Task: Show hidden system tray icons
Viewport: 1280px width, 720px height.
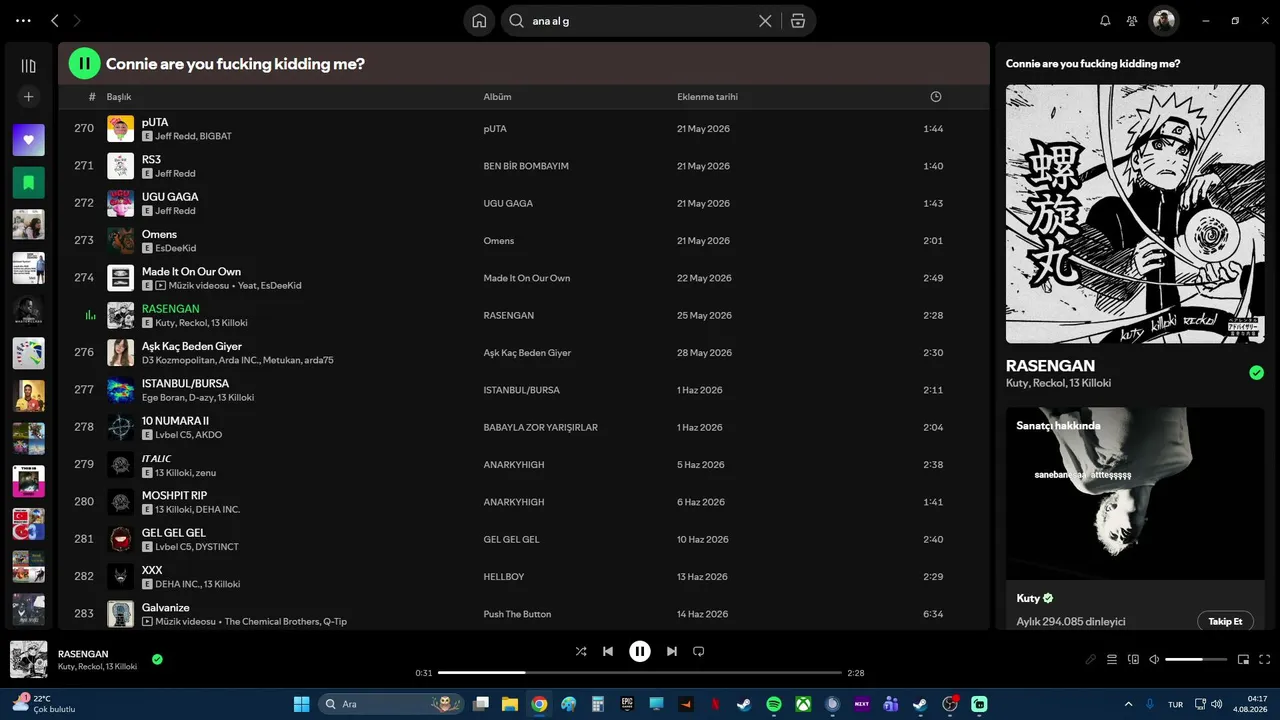Action: tap(1129, 704)
